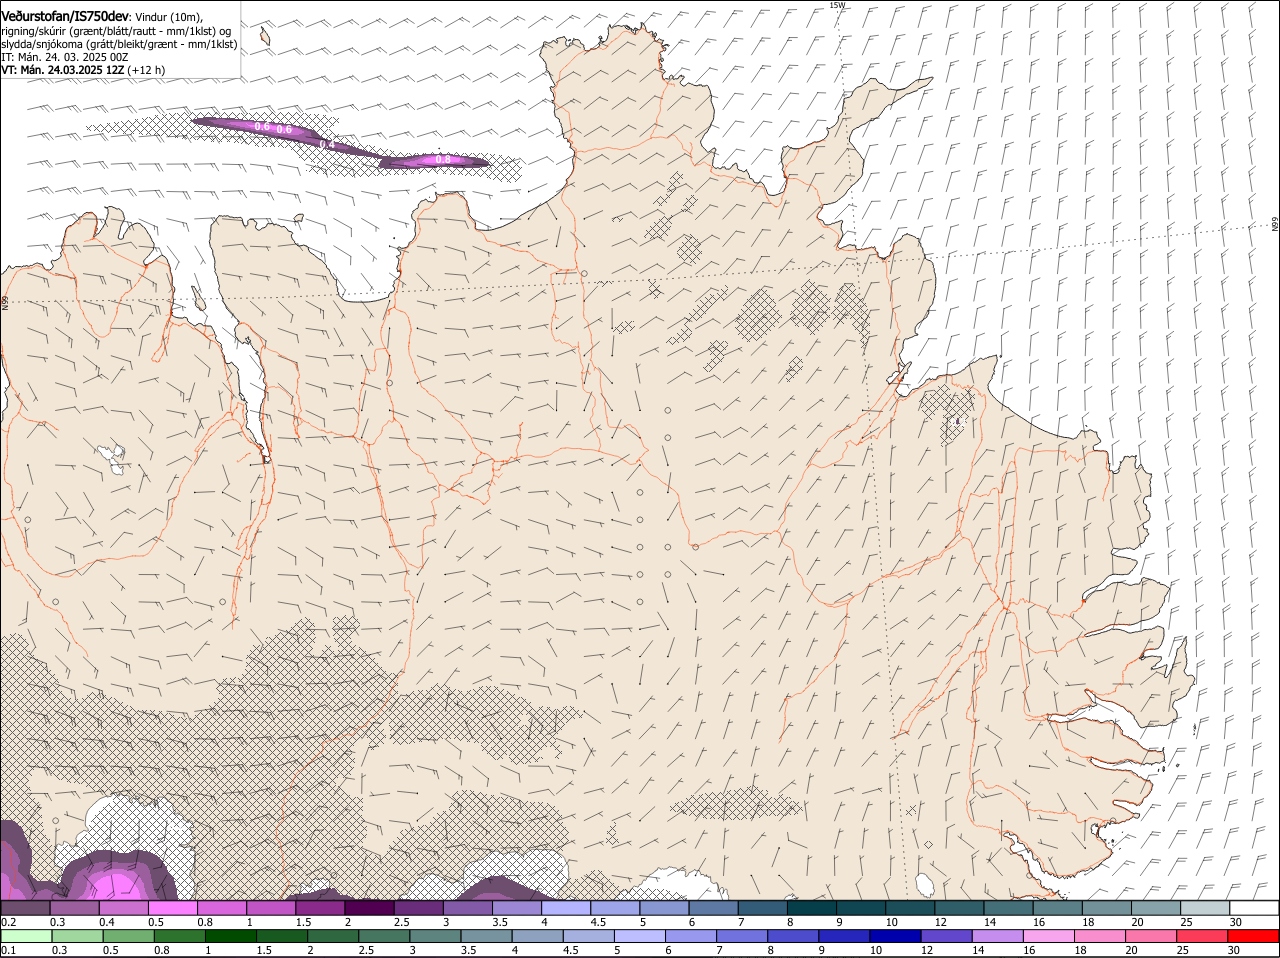Pick the dark teal 8 mm snow swatch
1280x958 pixels.
pyautogui.click(x=811, y=908)
